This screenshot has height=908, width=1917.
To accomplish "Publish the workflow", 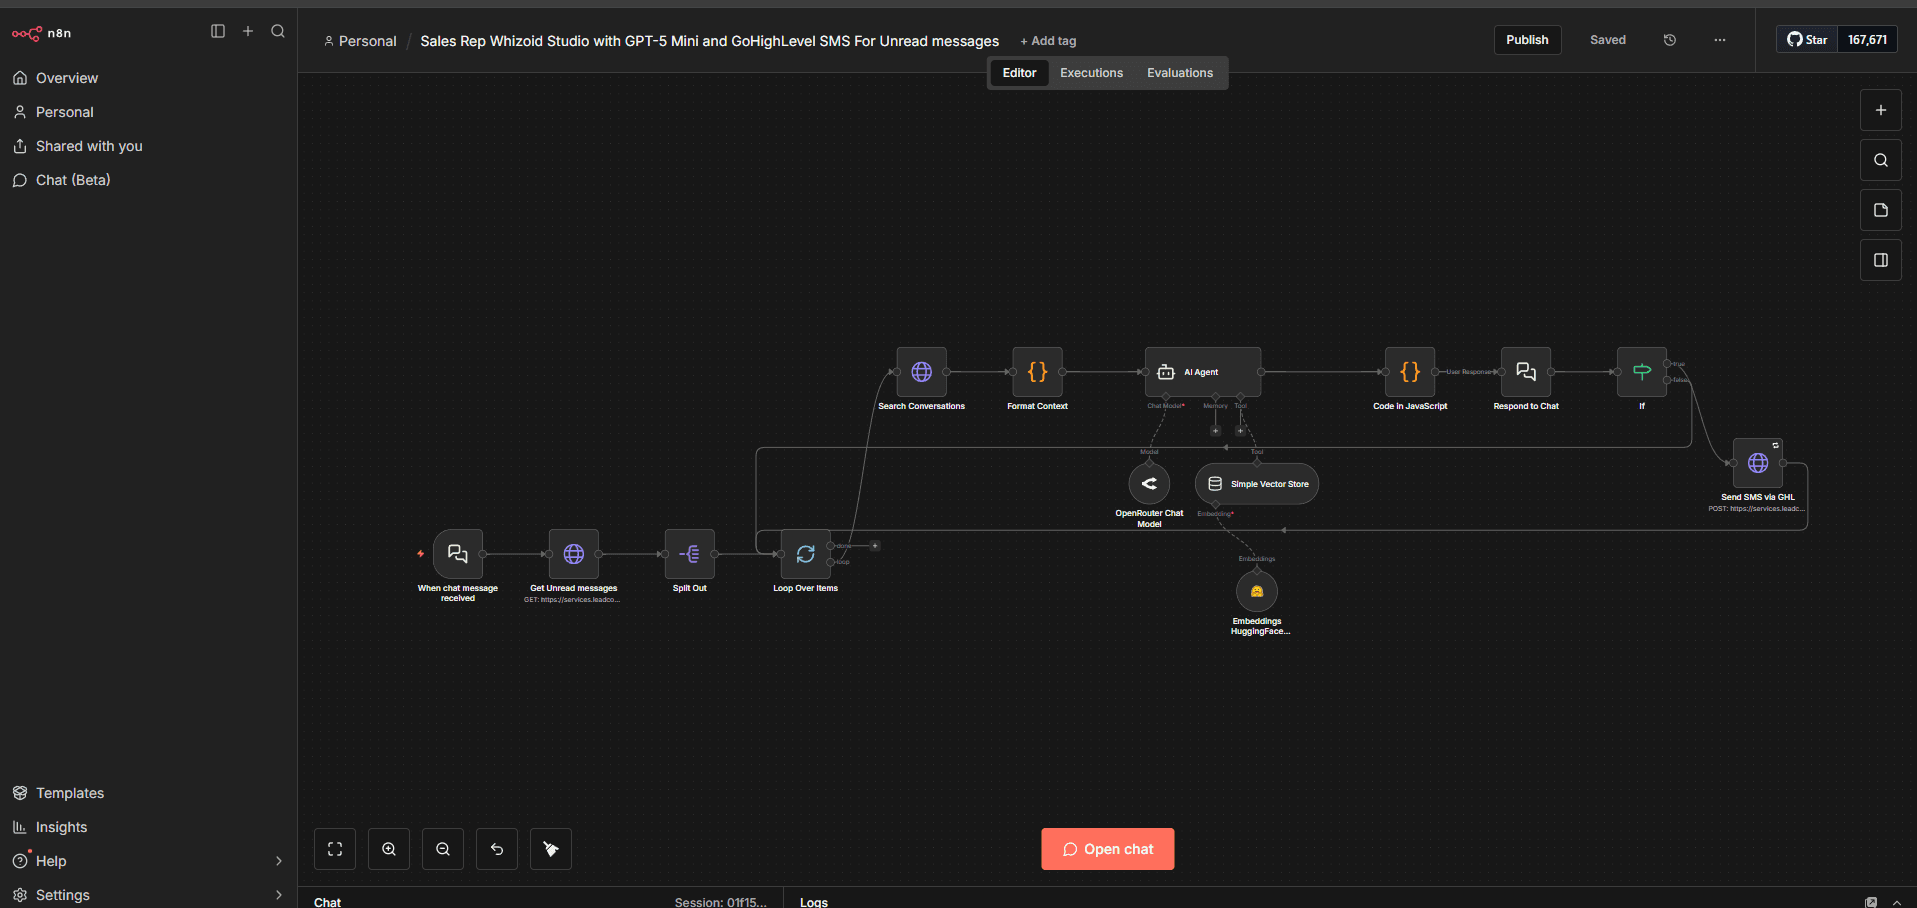I will click(x=1527, y=39).
